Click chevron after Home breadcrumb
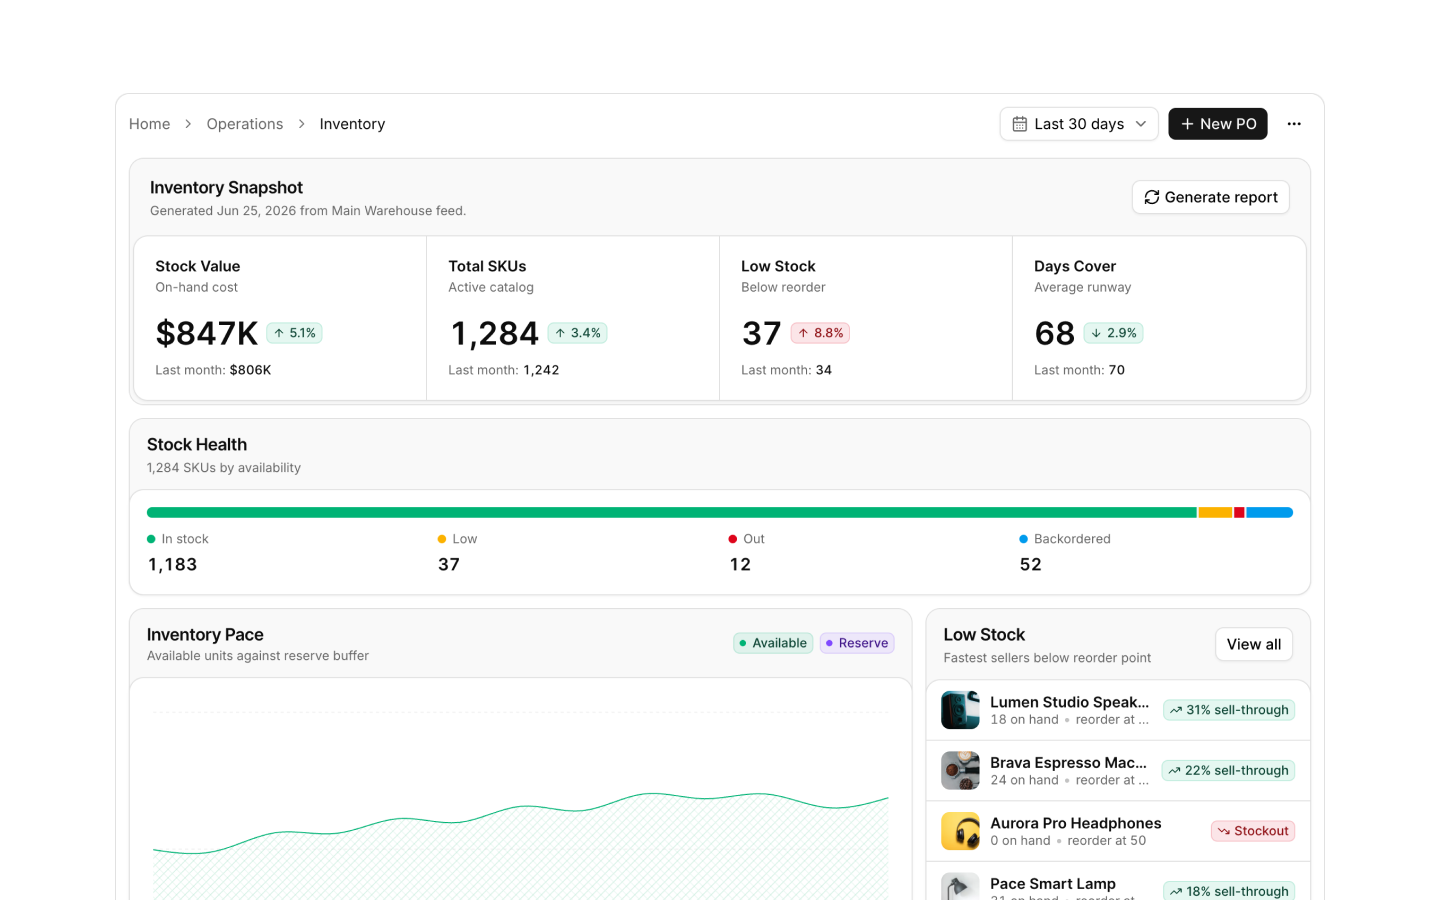The width and height of the screenshot is (1440, 900). coord(188,124)
